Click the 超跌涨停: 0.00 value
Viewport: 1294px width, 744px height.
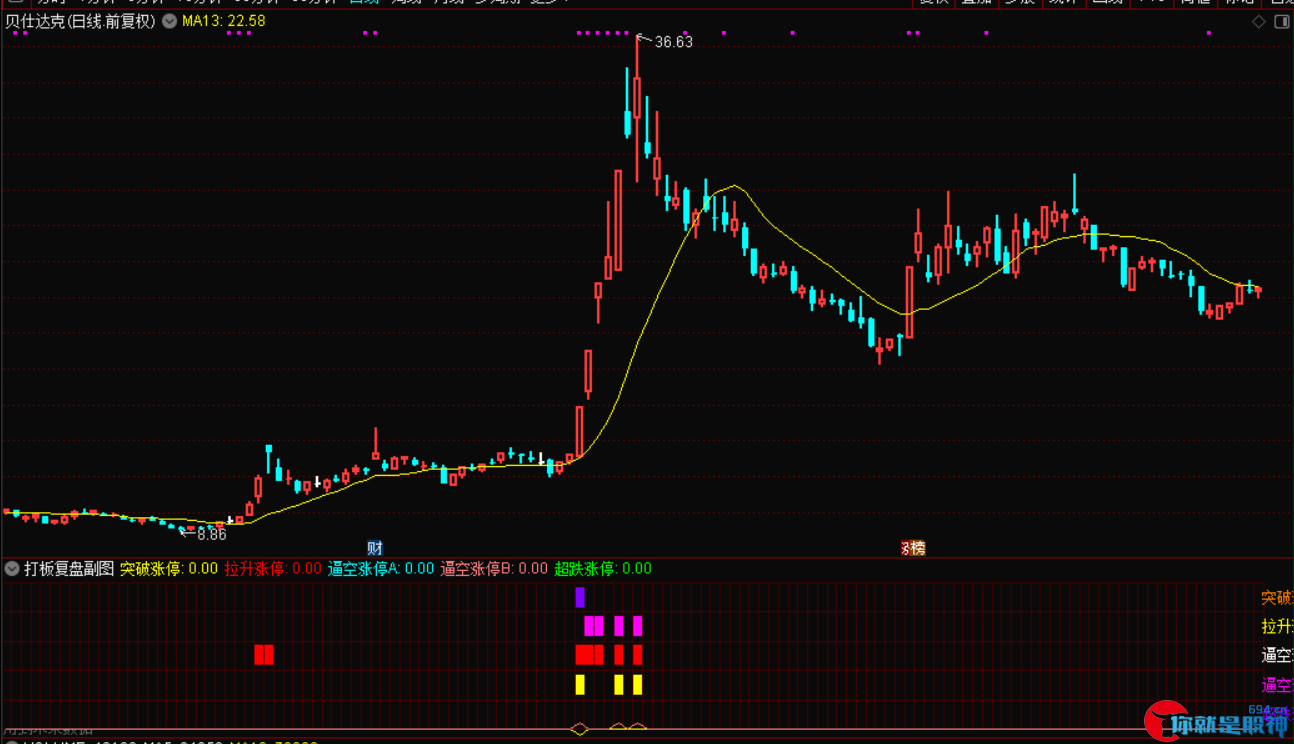603,569
